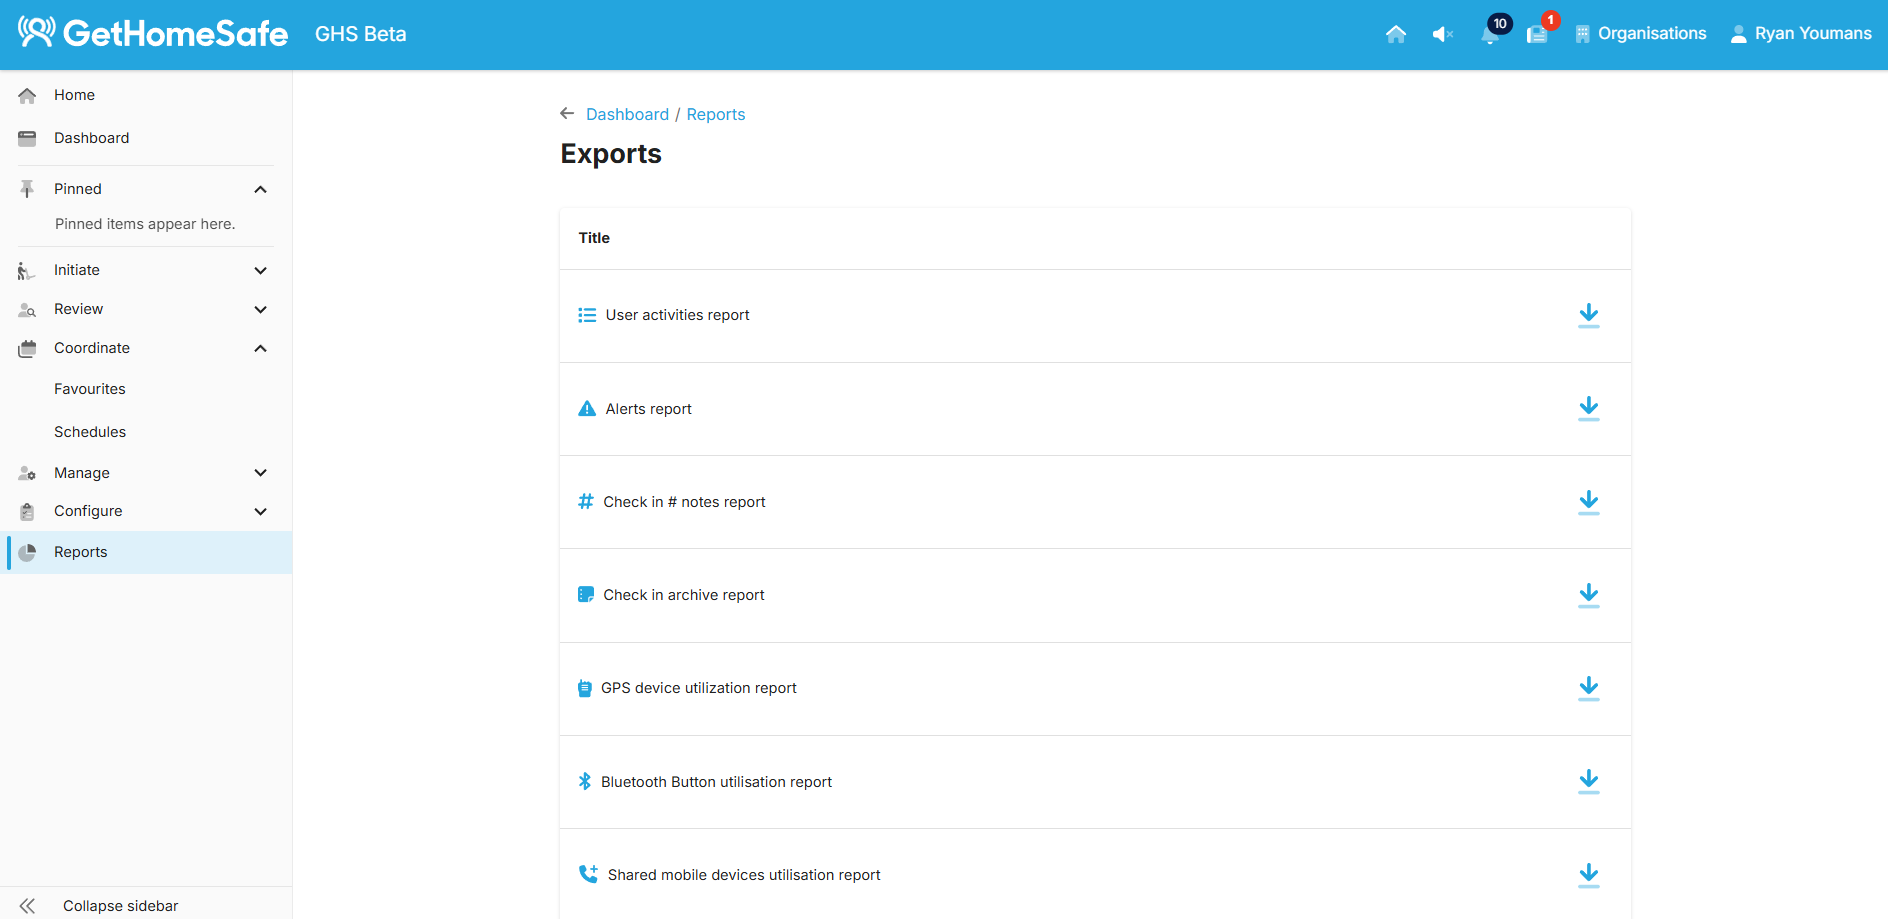Download the GPS device utilization report
Image resolution: width=1888 pixels, height=919 pixels.
pos(1589,688)
